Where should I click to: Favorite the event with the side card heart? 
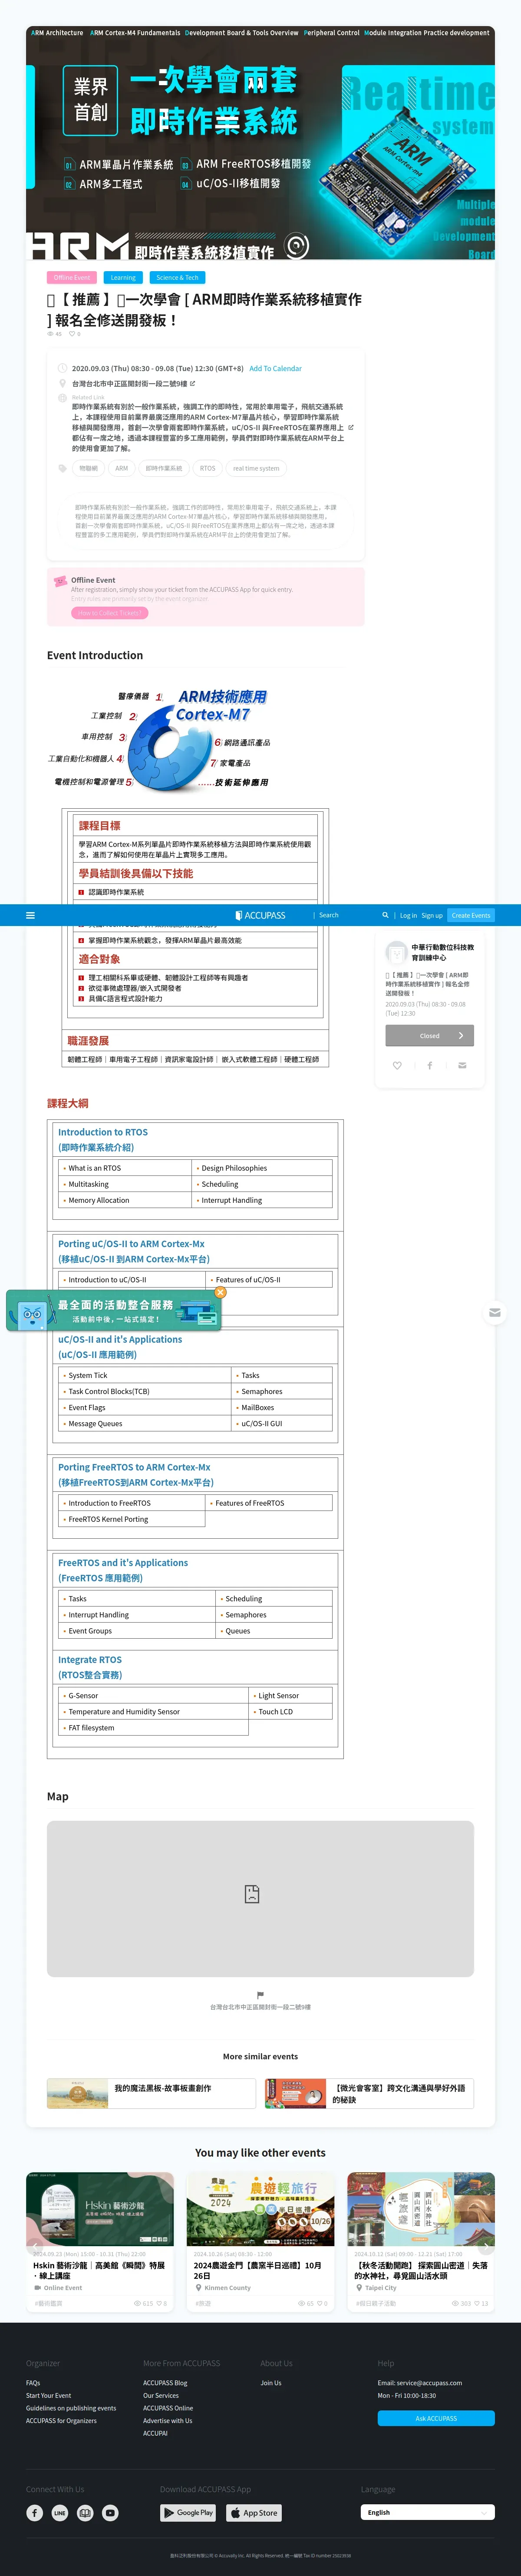(x=397, y=1065)
